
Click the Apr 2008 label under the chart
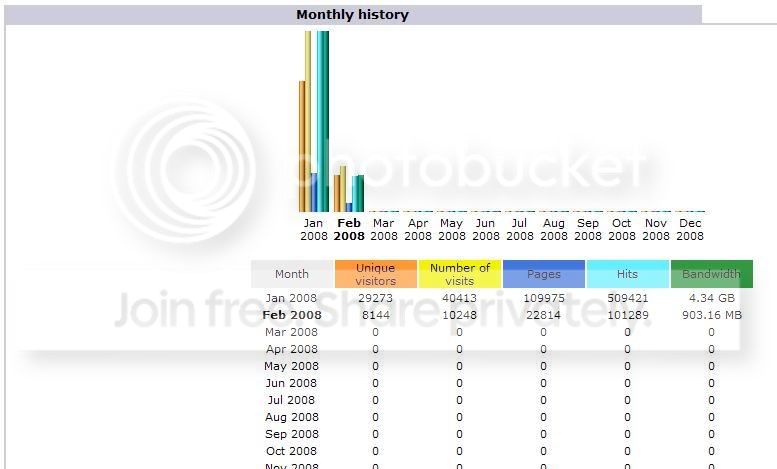tap(418, 230)
